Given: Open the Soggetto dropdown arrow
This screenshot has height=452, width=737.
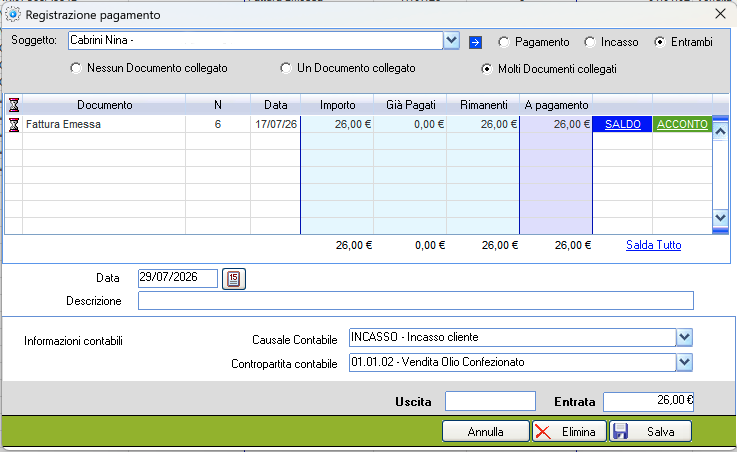Looking at the screenshot, I should pos(451,40).
